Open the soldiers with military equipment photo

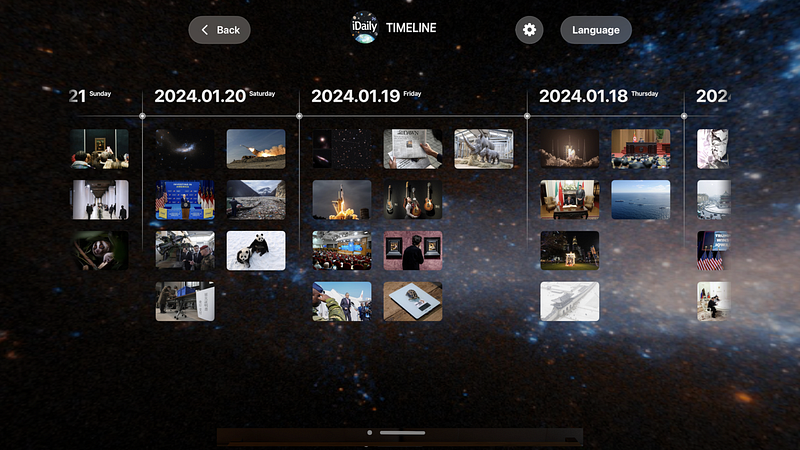pyautogui.click(x=185, y=251)
